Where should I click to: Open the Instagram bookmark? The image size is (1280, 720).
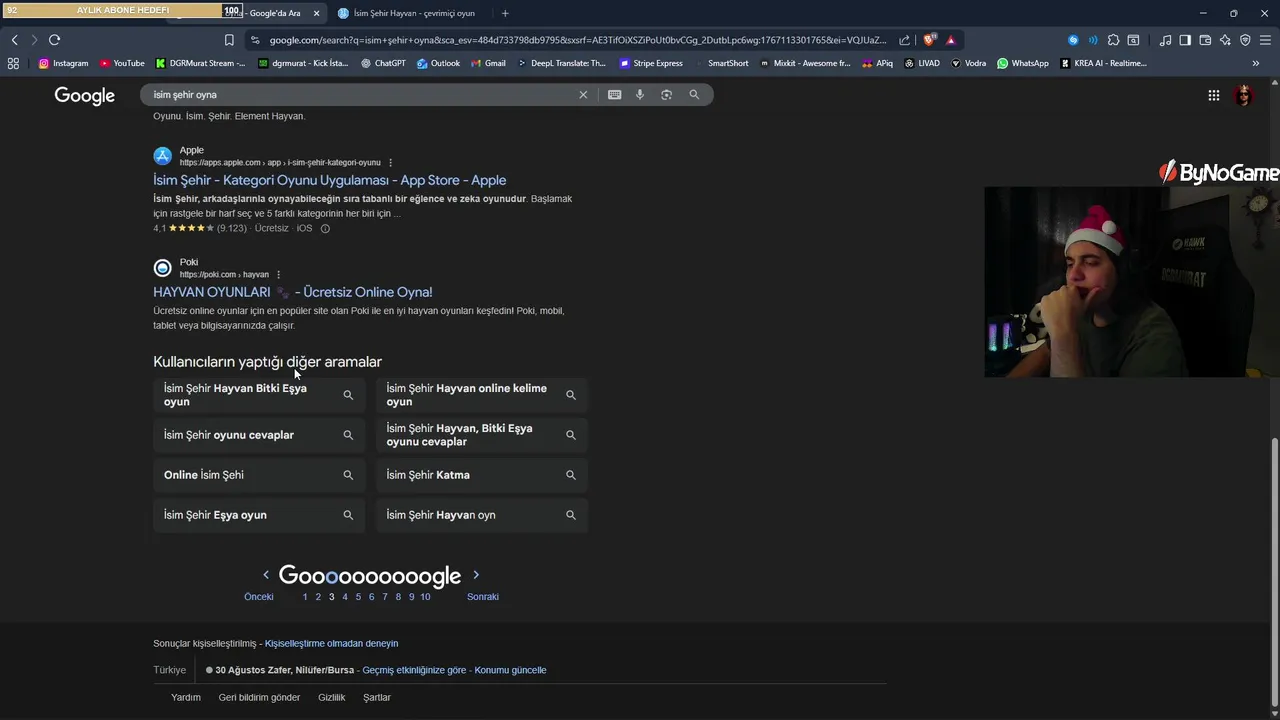(x=63, y=63)
